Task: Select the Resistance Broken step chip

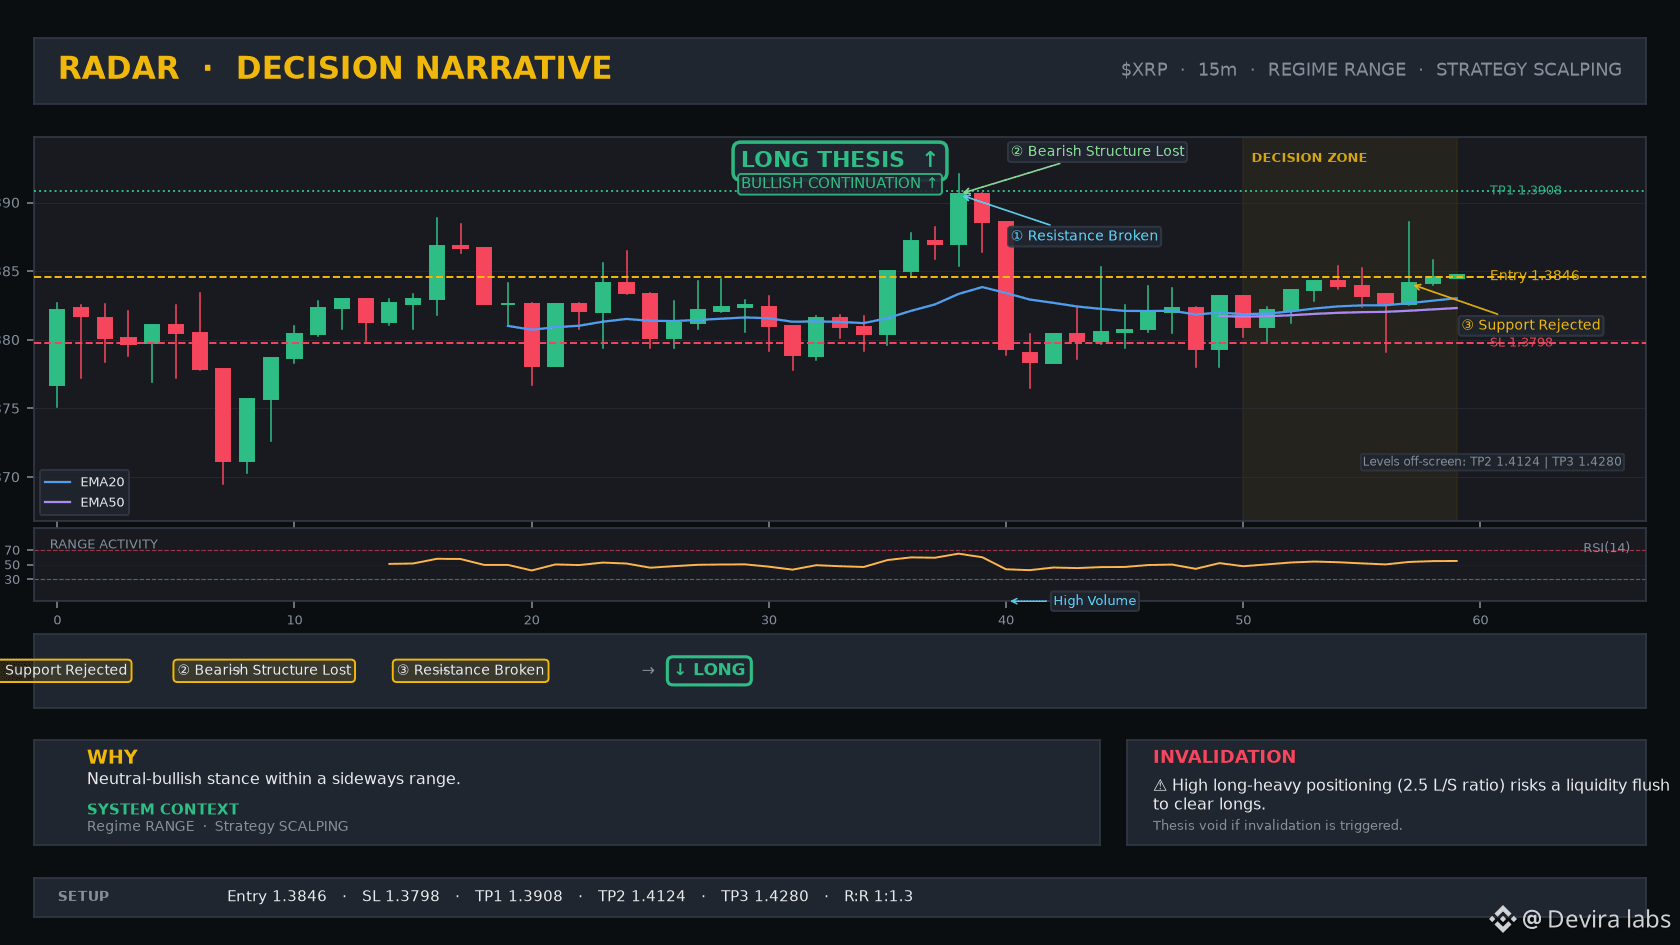Action: point(470,670)
